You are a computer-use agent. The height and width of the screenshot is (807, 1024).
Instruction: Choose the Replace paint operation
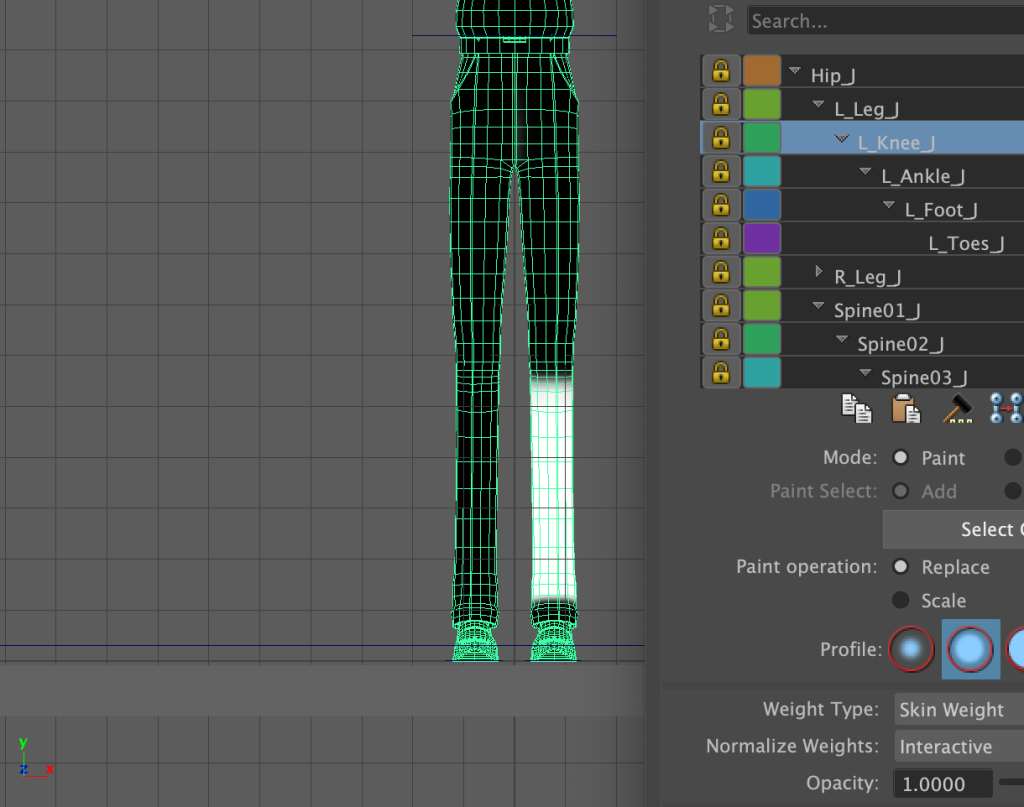(901, 567)
